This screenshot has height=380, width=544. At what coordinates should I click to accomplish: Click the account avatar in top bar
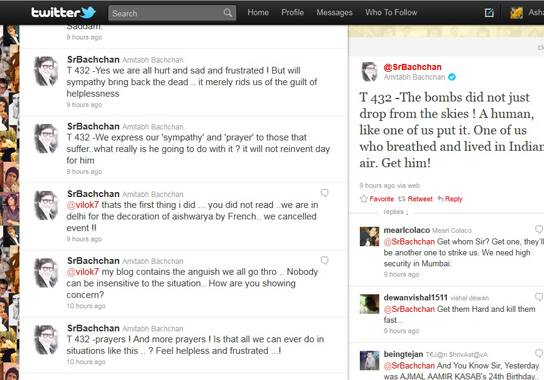pos(516,13)
